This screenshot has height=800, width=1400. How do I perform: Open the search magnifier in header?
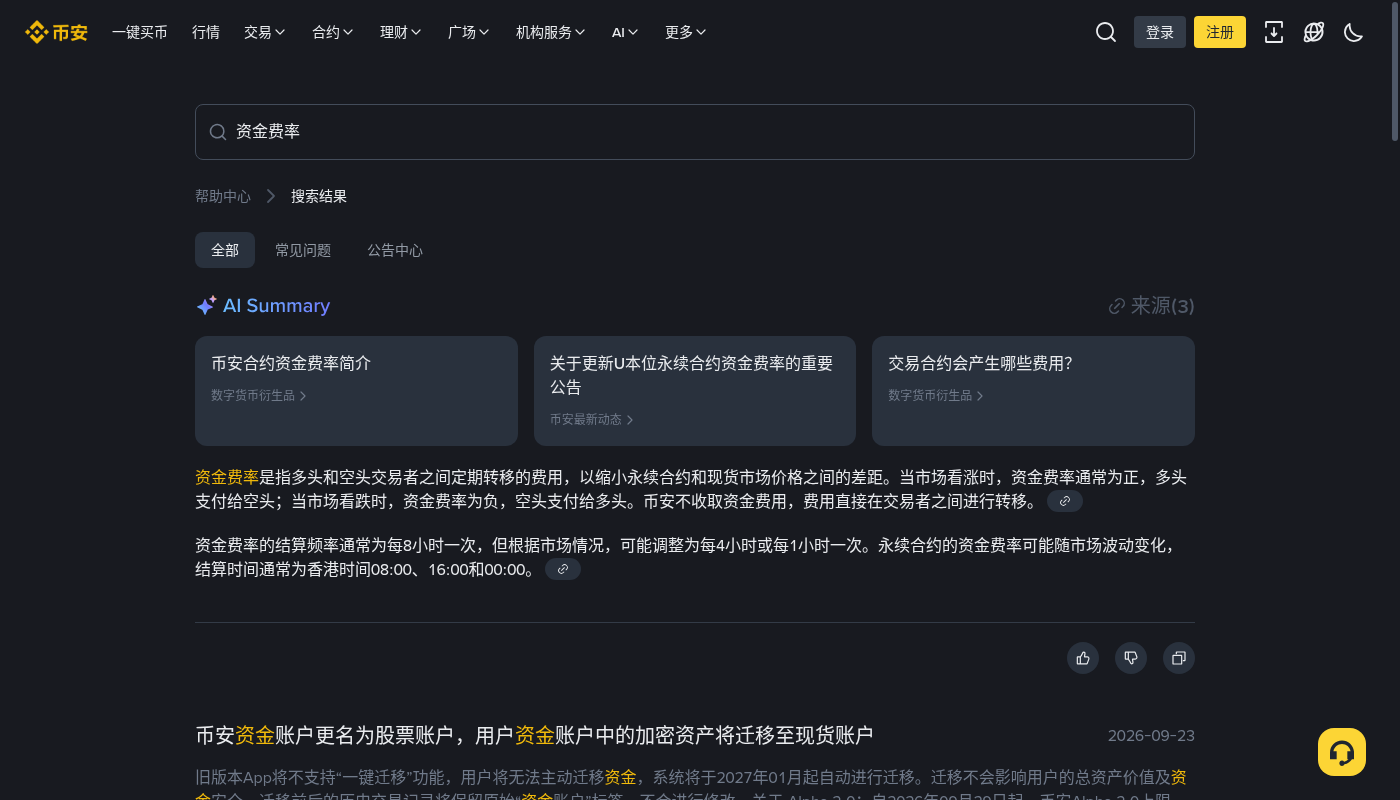(1106, 32)
